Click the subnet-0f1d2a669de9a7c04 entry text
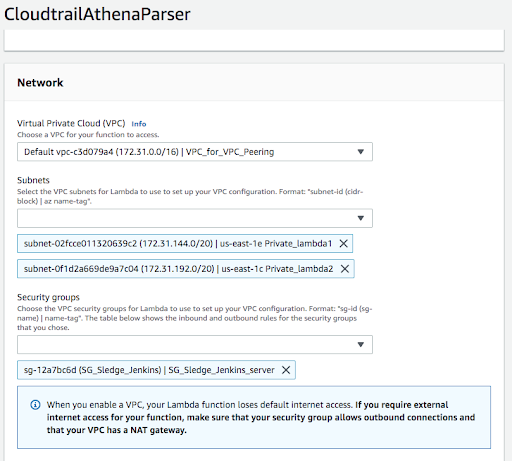This screenshot has height=461, width=512. [178, 269]
